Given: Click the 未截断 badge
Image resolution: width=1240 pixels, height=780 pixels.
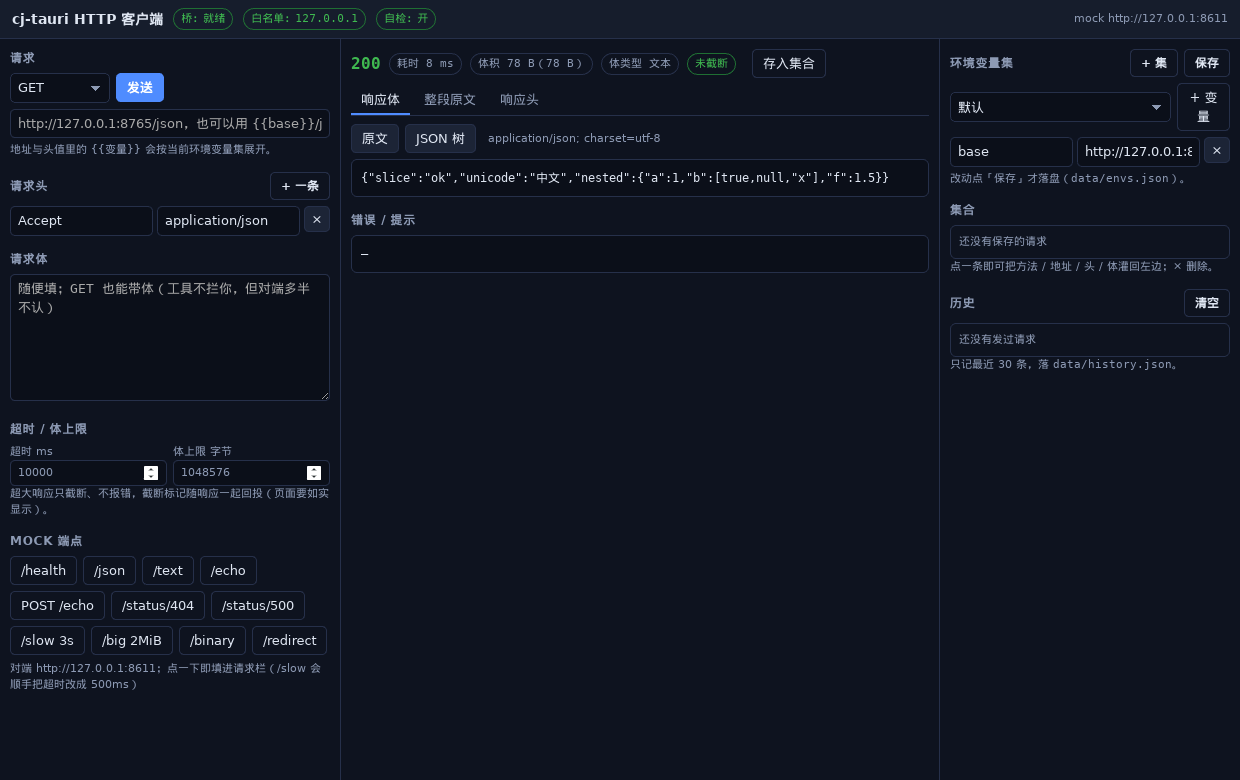Looking at the screenshot, I should pyautogui.click(x=711, y=64).
